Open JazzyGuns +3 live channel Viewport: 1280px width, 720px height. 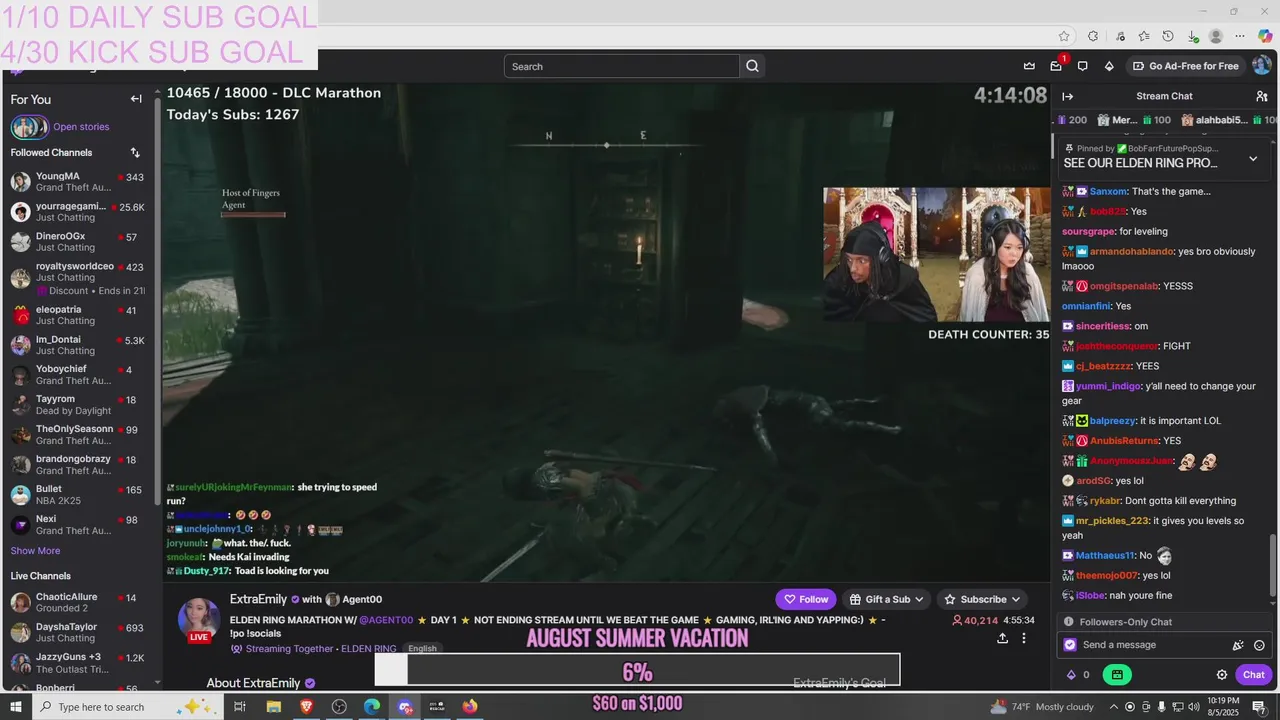coord(78,663)
